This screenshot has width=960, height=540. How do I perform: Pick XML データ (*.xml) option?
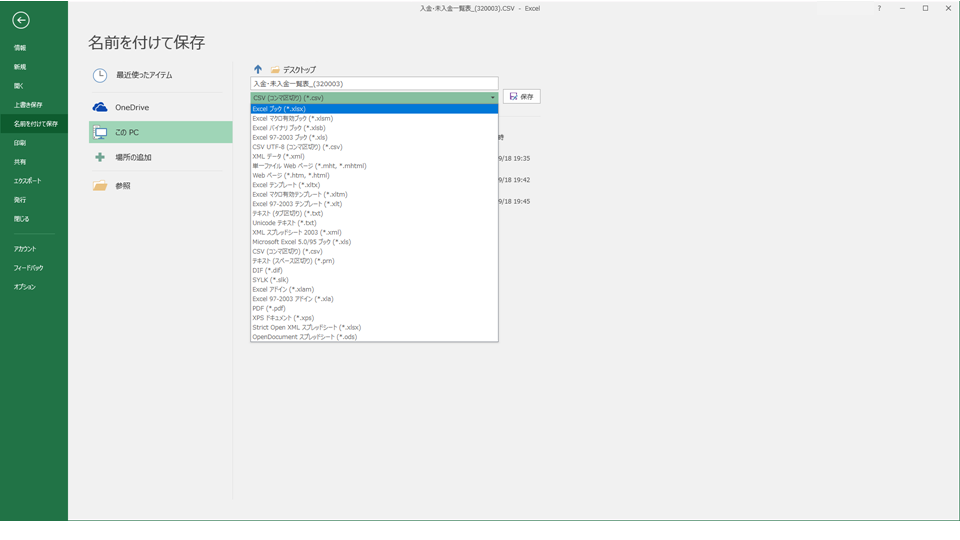[x=374, y=157]
